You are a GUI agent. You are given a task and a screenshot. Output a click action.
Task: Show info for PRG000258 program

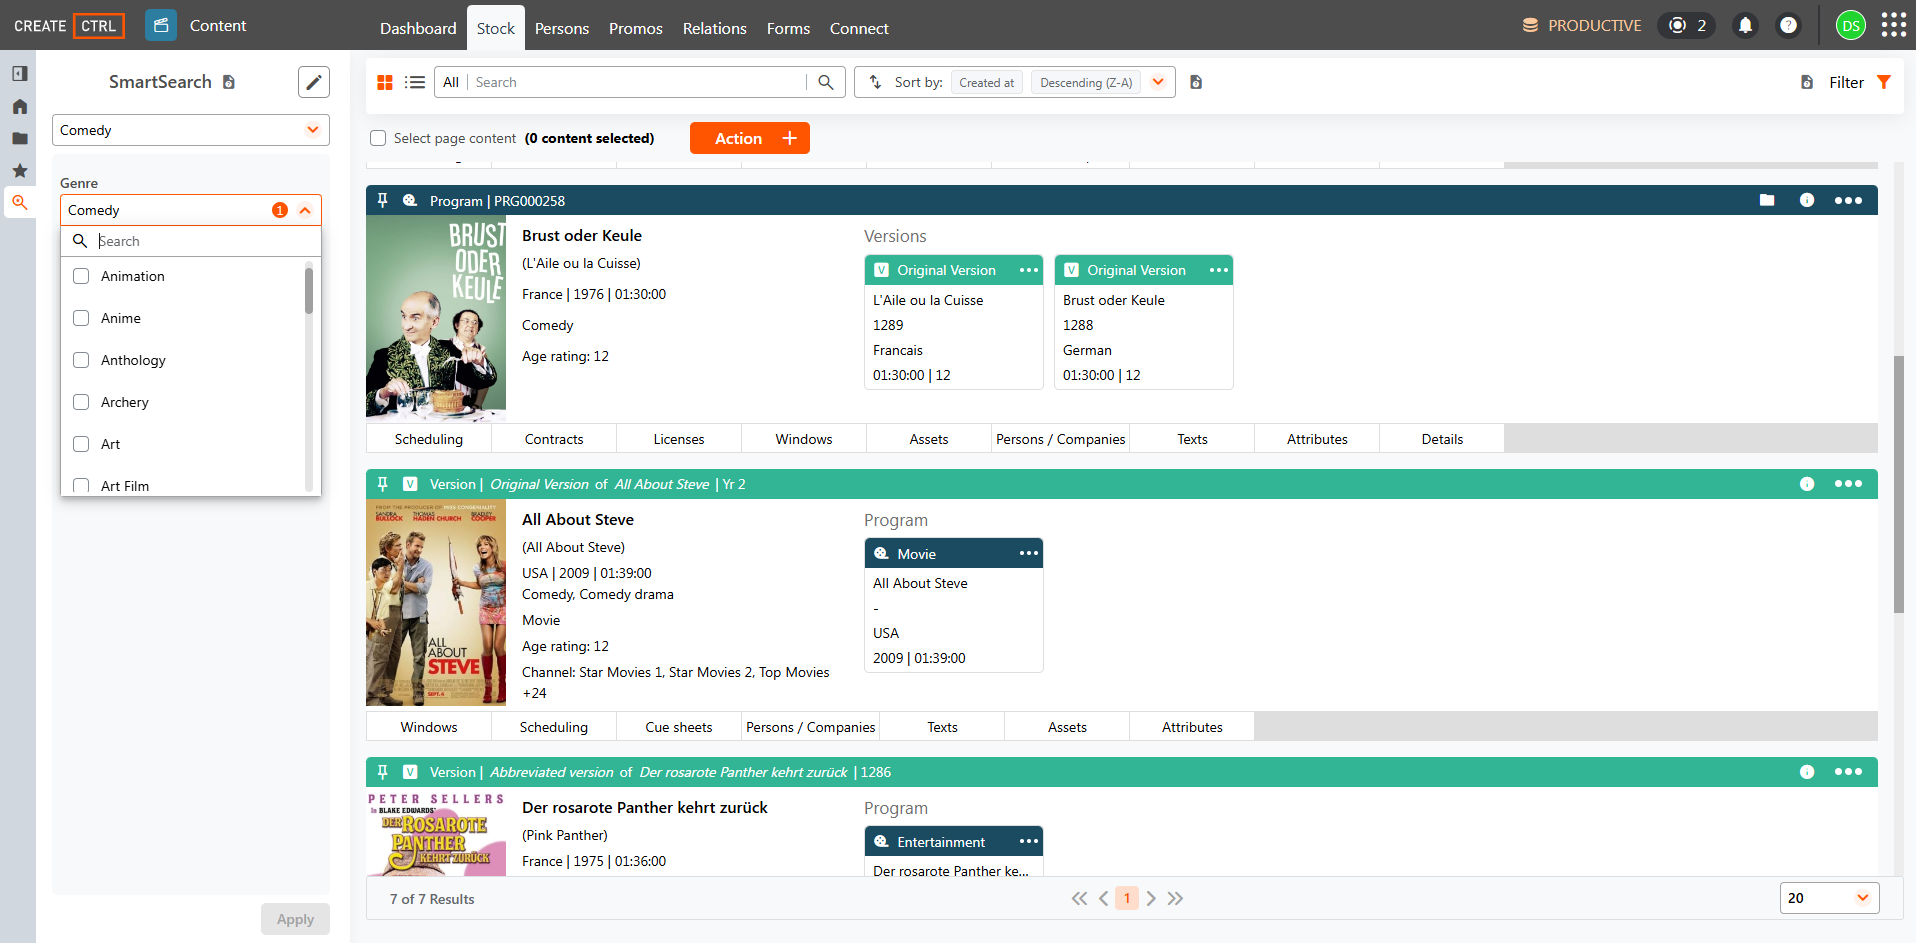[1807, 200]
